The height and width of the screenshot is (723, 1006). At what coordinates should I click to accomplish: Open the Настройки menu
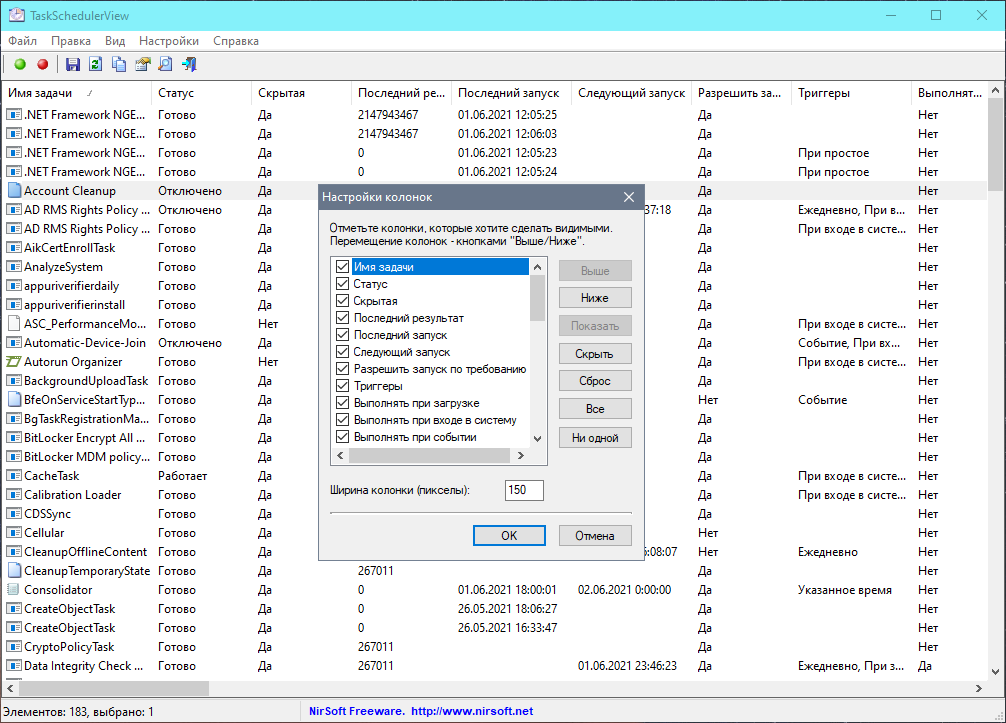click(168, 41)
